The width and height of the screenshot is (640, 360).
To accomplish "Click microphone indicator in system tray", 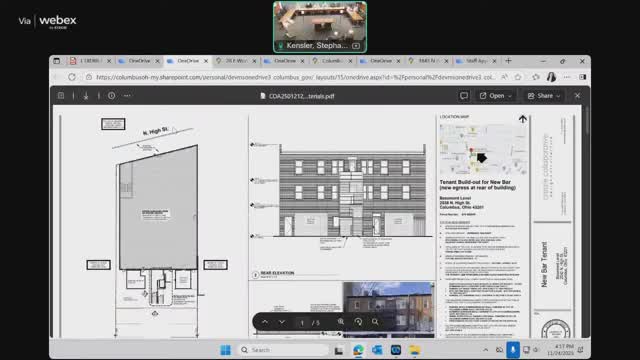I will (x=513, y=350).
